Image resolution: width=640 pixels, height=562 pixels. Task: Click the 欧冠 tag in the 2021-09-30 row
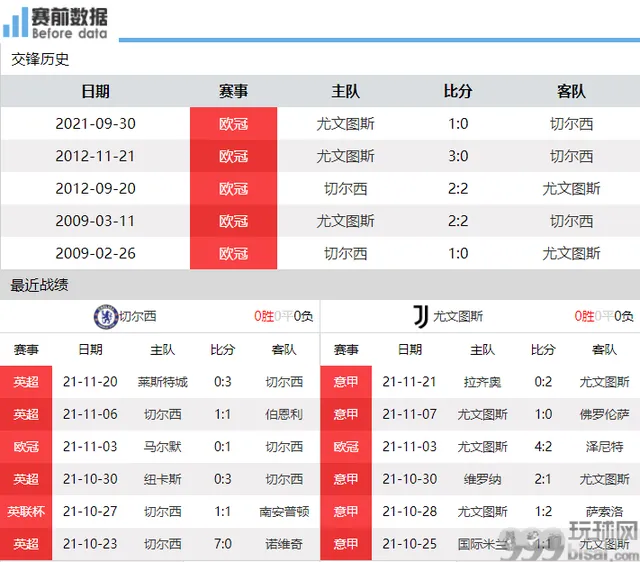click(233, 124)
